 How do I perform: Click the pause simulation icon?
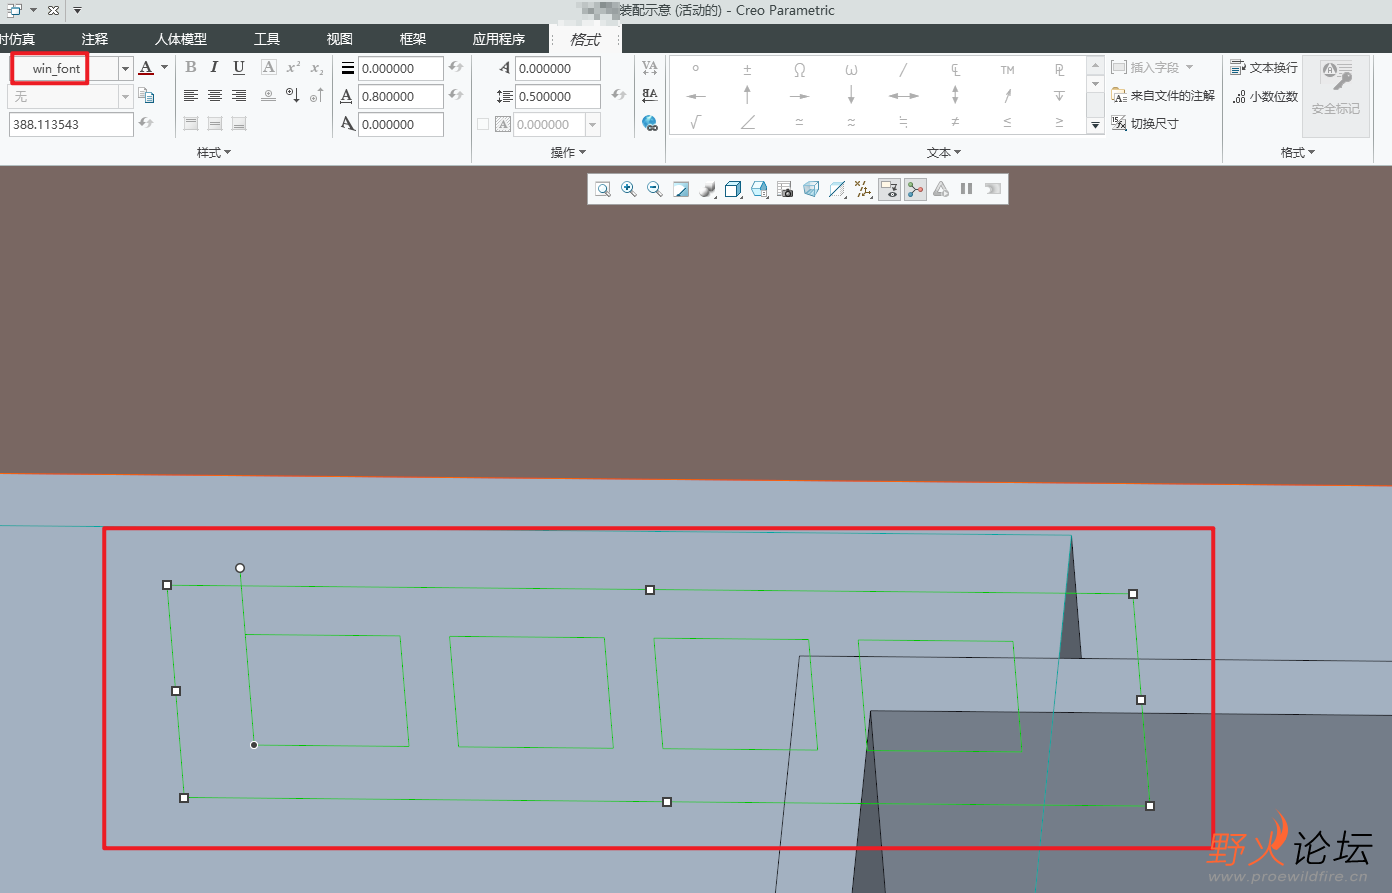(967, 189)
